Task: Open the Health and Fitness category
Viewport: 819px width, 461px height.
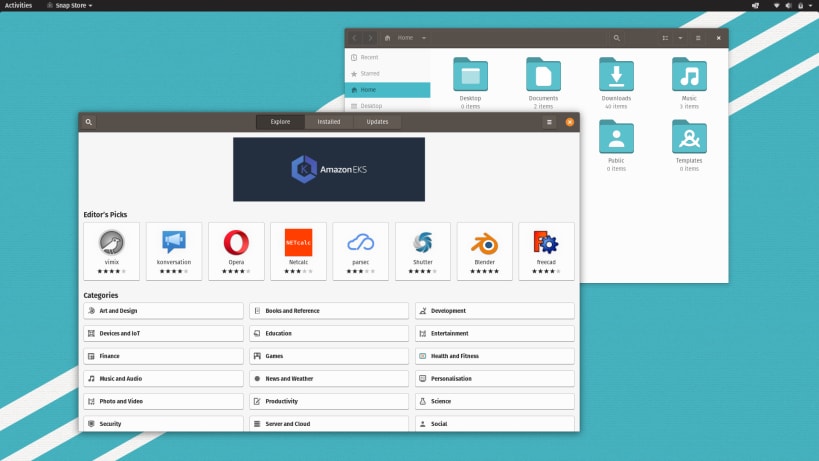Action: coord(495,356)
